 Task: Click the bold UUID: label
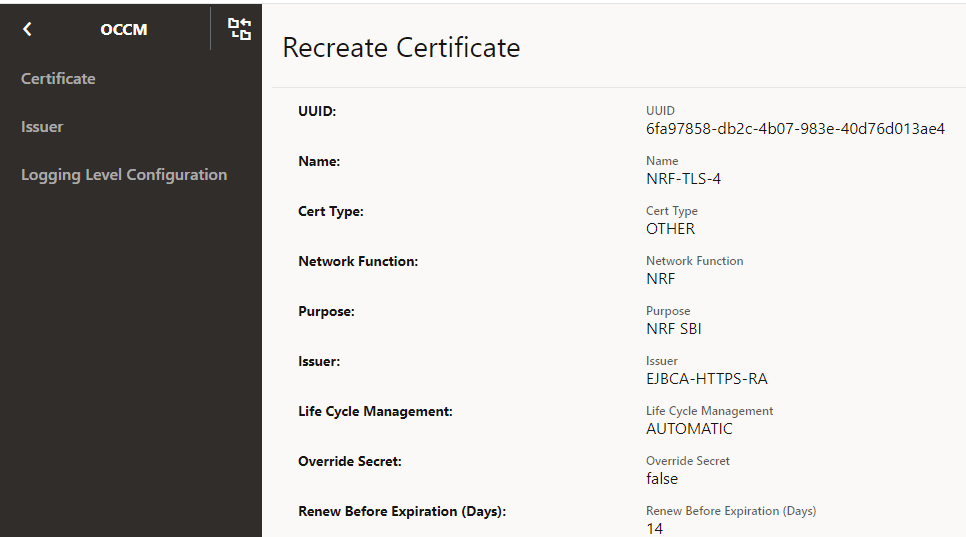pyautogui.click(x=317, y=111)
